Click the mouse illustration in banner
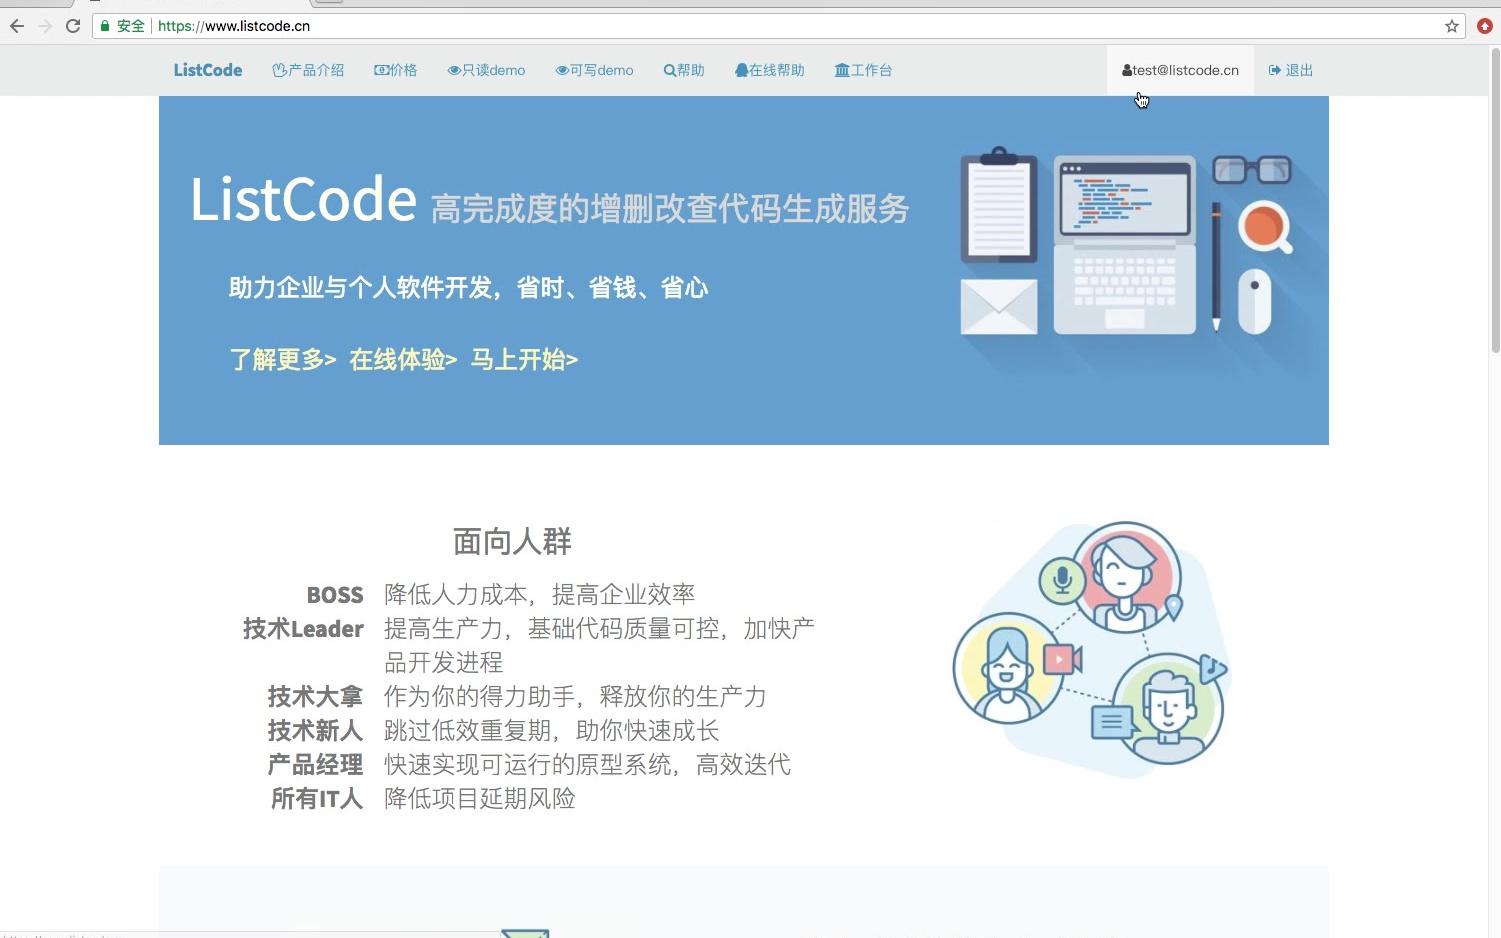 (1255, 301)
